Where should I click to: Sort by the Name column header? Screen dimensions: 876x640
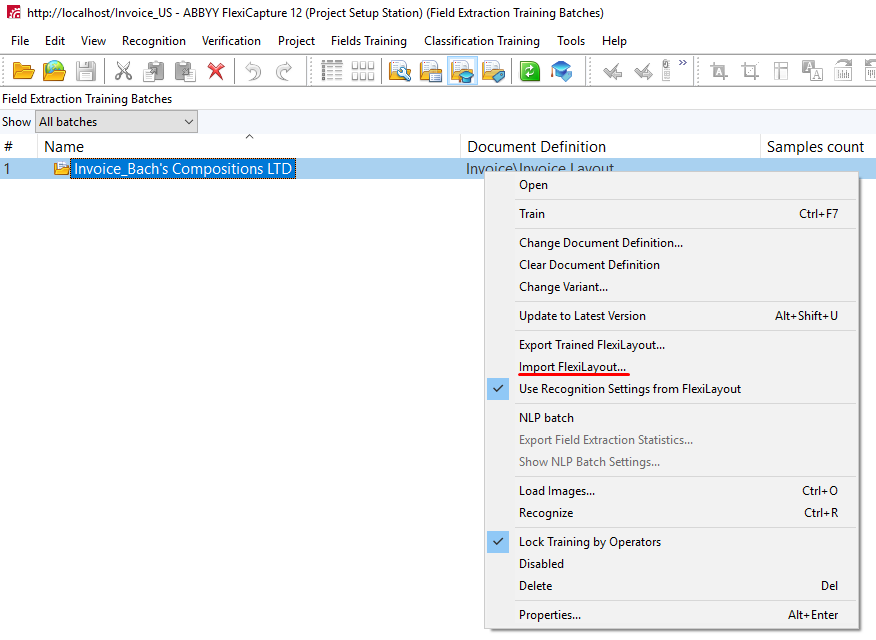249,146
